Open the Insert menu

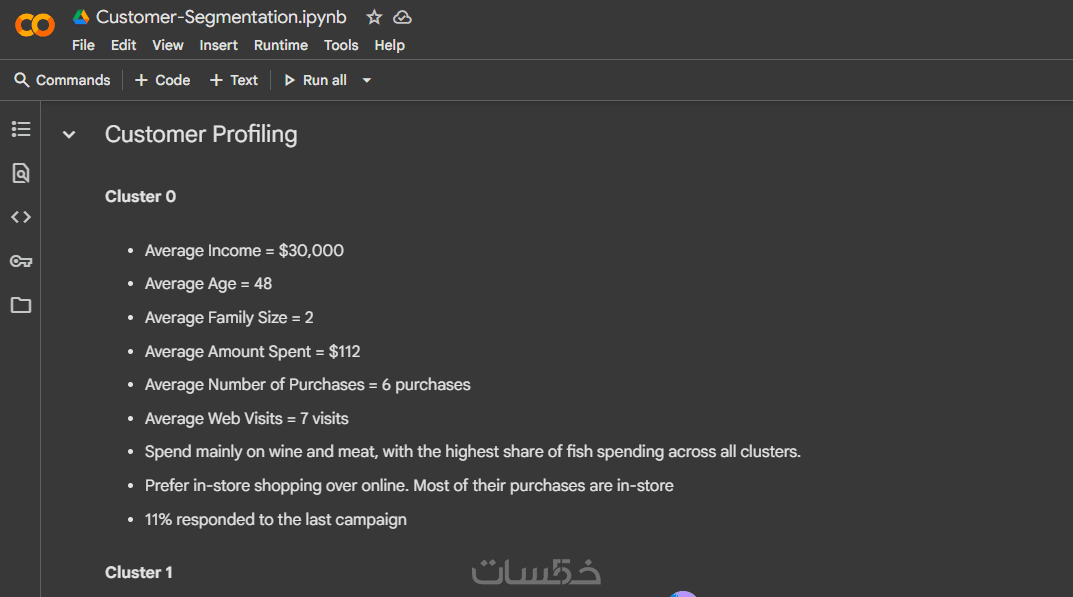[218, 45]
